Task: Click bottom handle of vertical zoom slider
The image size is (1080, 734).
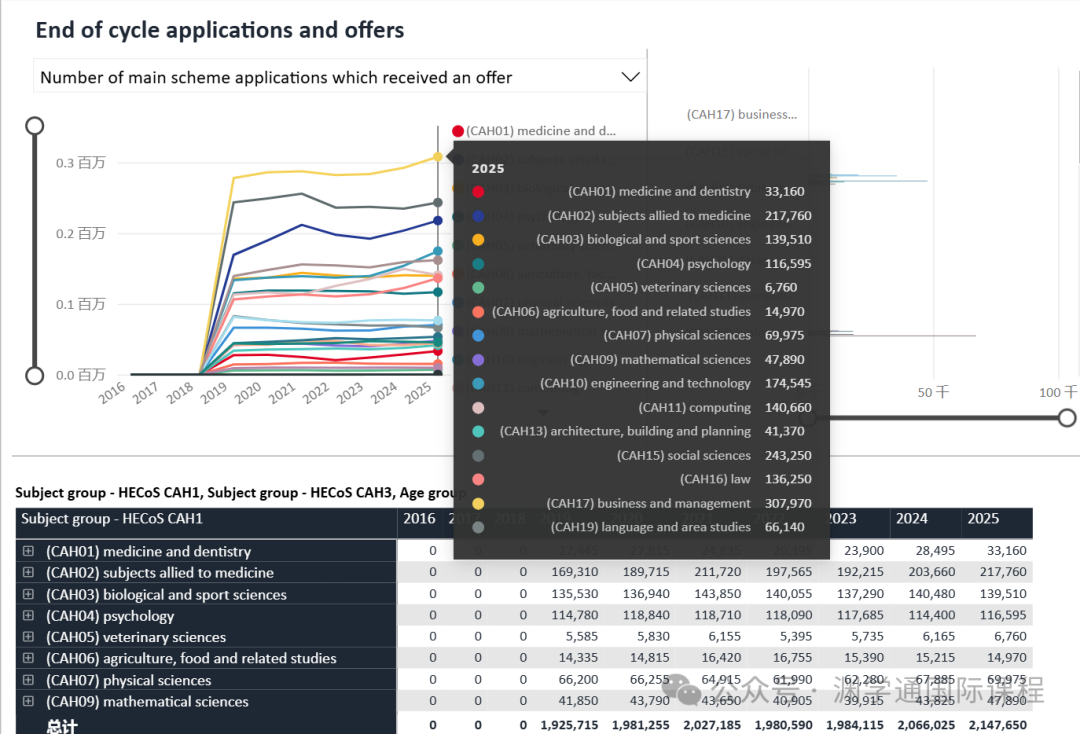Action: [x=35, y=375]
